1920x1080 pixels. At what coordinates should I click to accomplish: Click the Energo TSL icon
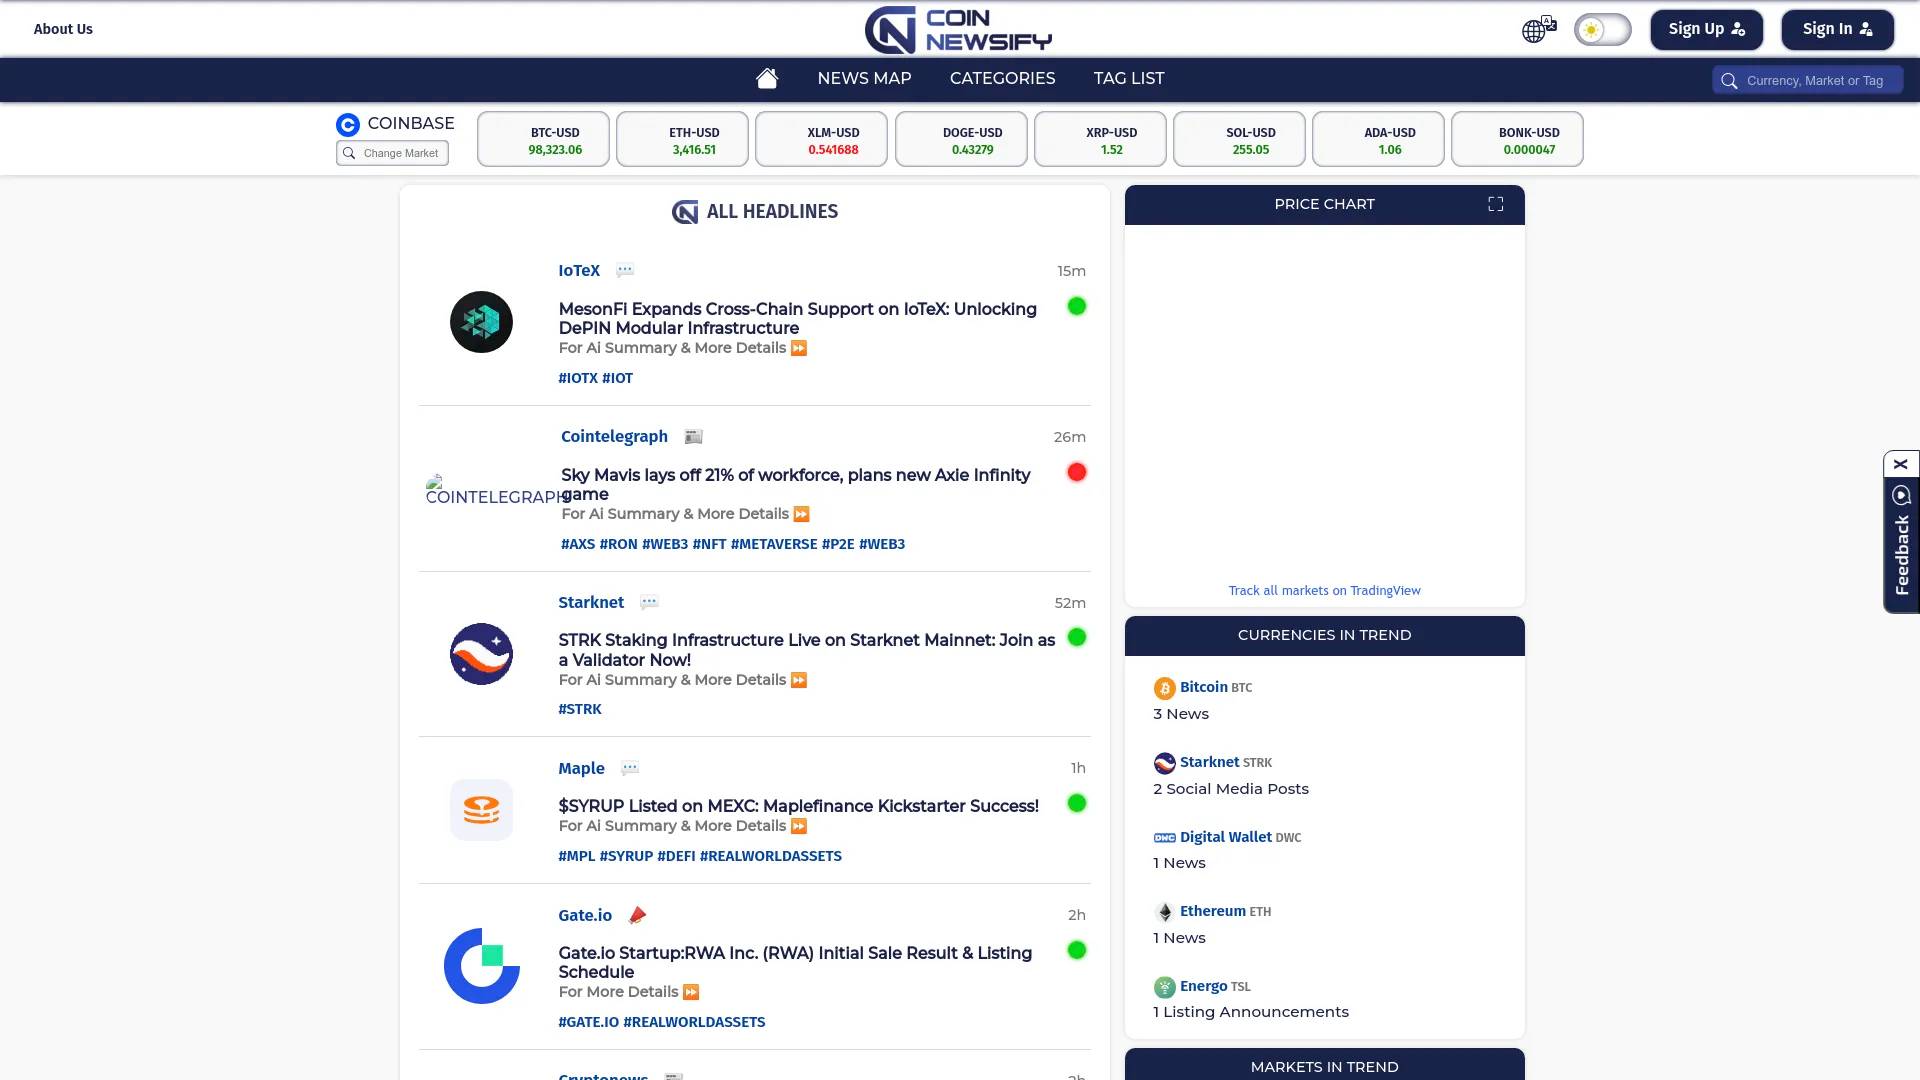(x=1164, y=987)
